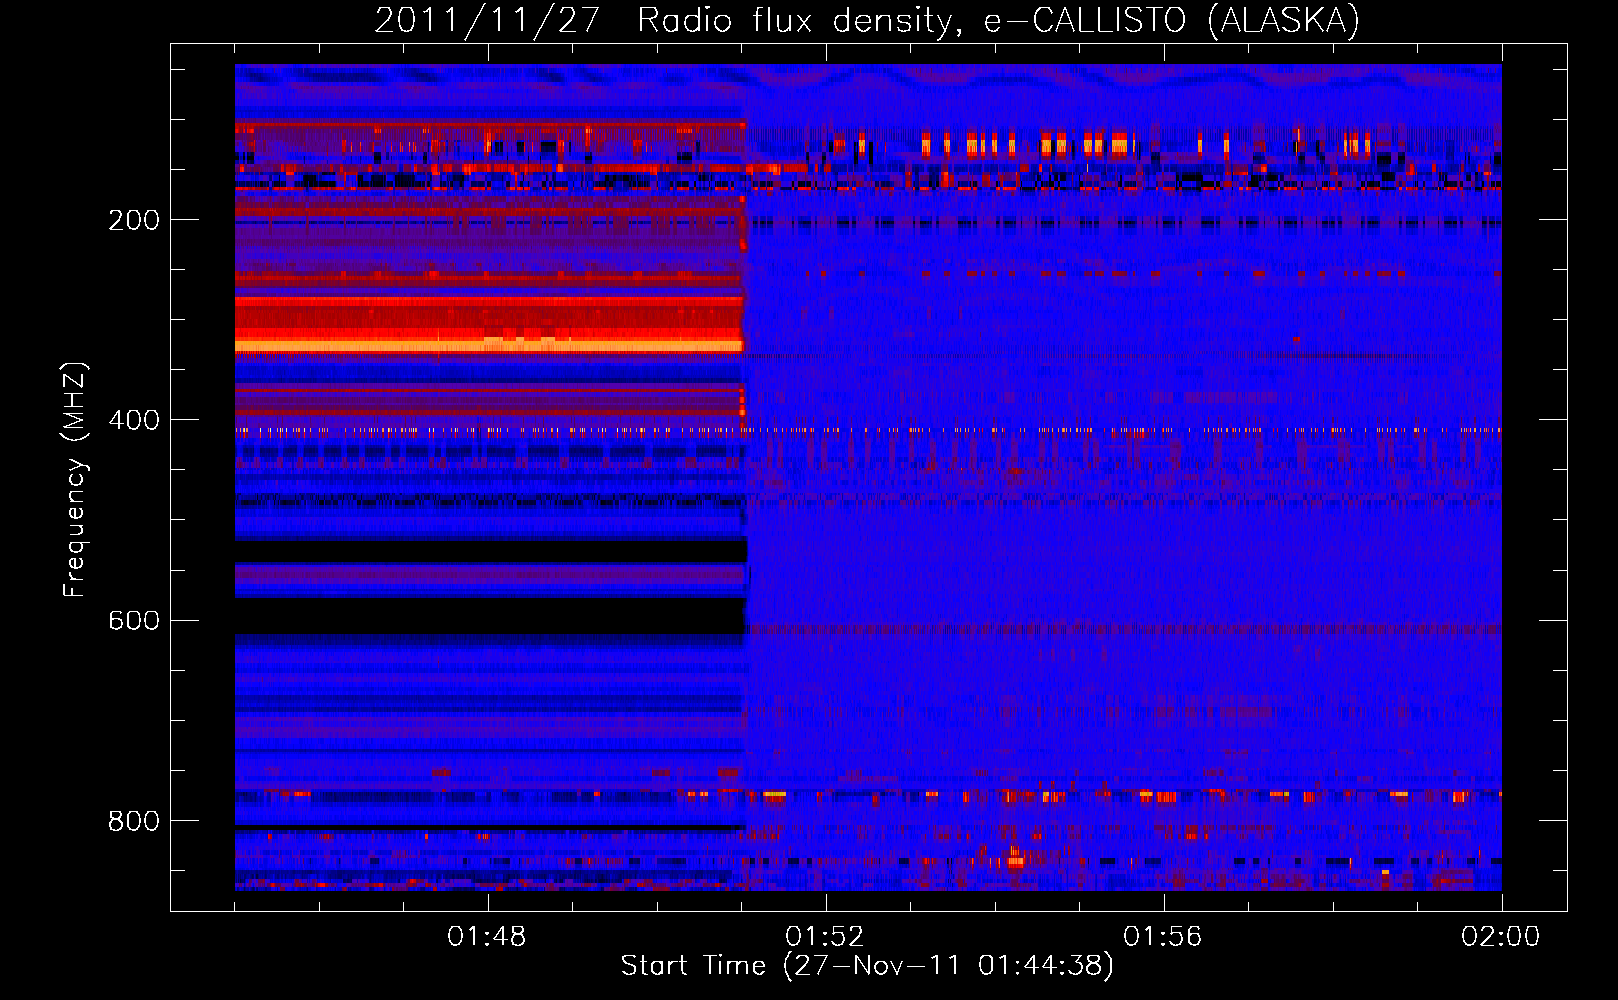Click the 600 frequency tick label
Viewport: 1618px width, 1000px height.
[134, 620]
